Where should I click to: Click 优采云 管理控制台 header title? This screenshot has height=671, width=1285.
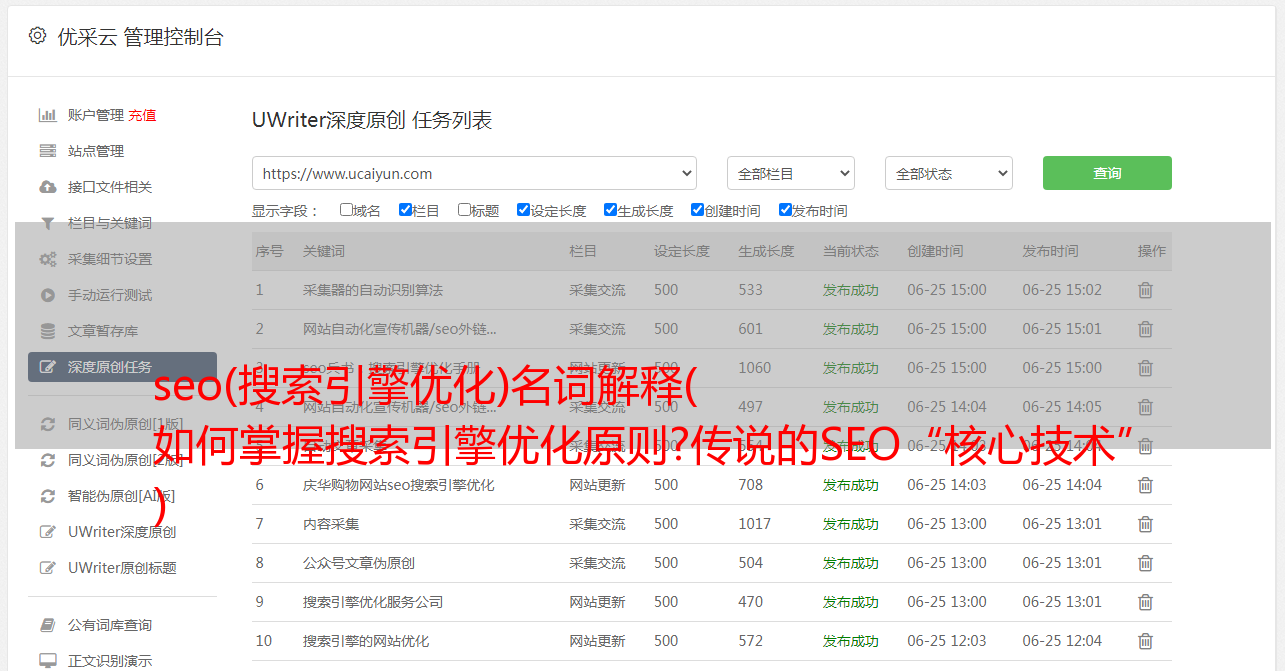tap(141, 37)
